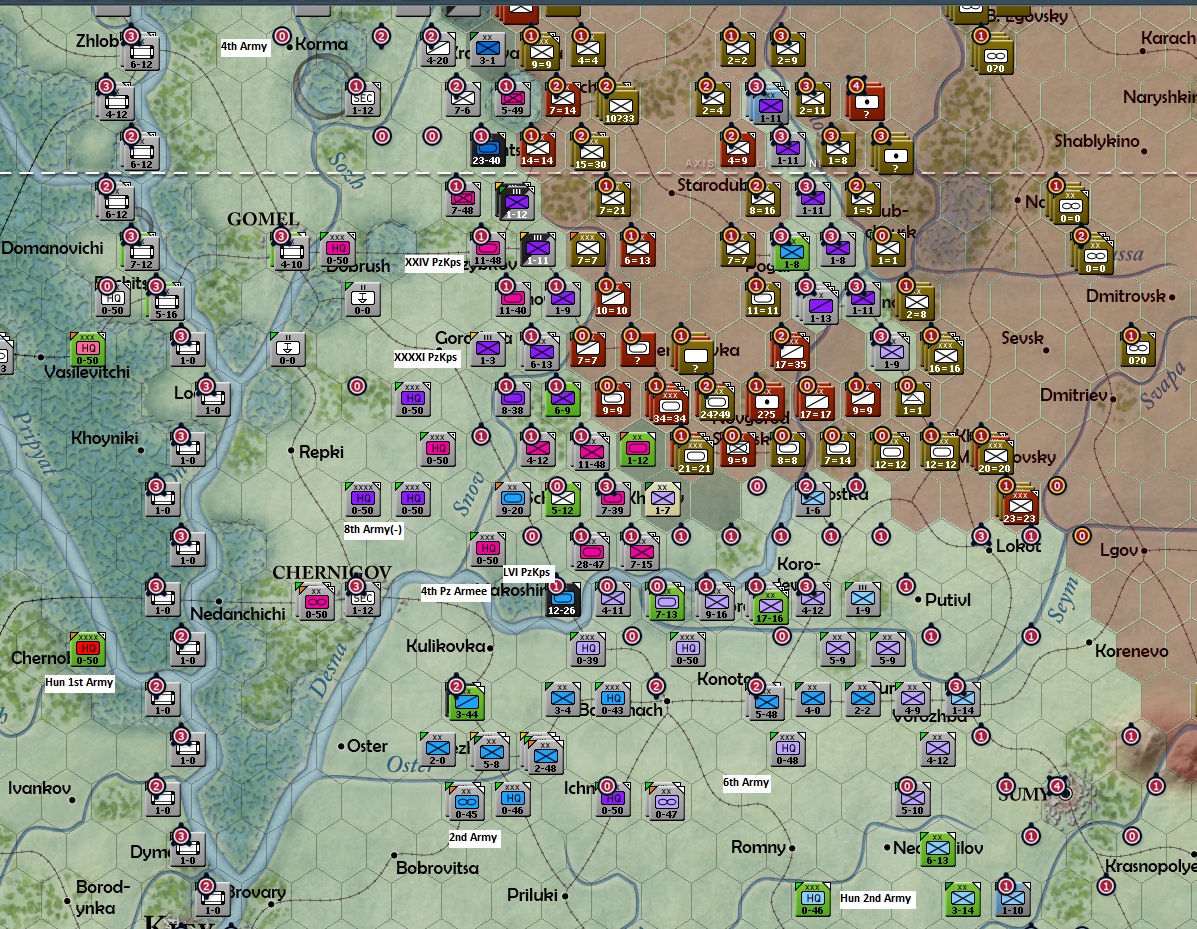Click the 8th Army(-) label
The image size is (1197, 929).
(373, 529)
